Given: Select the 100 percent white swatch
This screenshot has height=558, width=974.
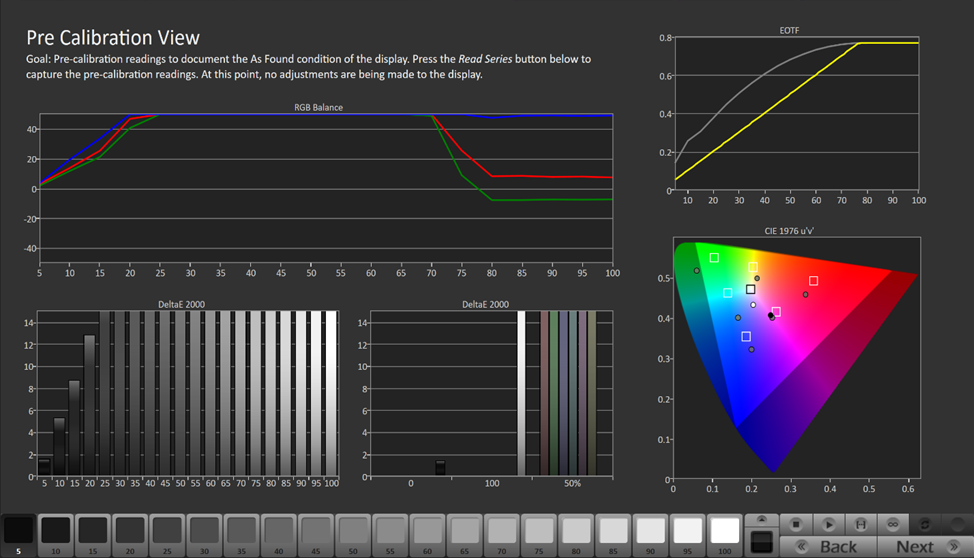Looking at the screenshot, I should (725, 535).
